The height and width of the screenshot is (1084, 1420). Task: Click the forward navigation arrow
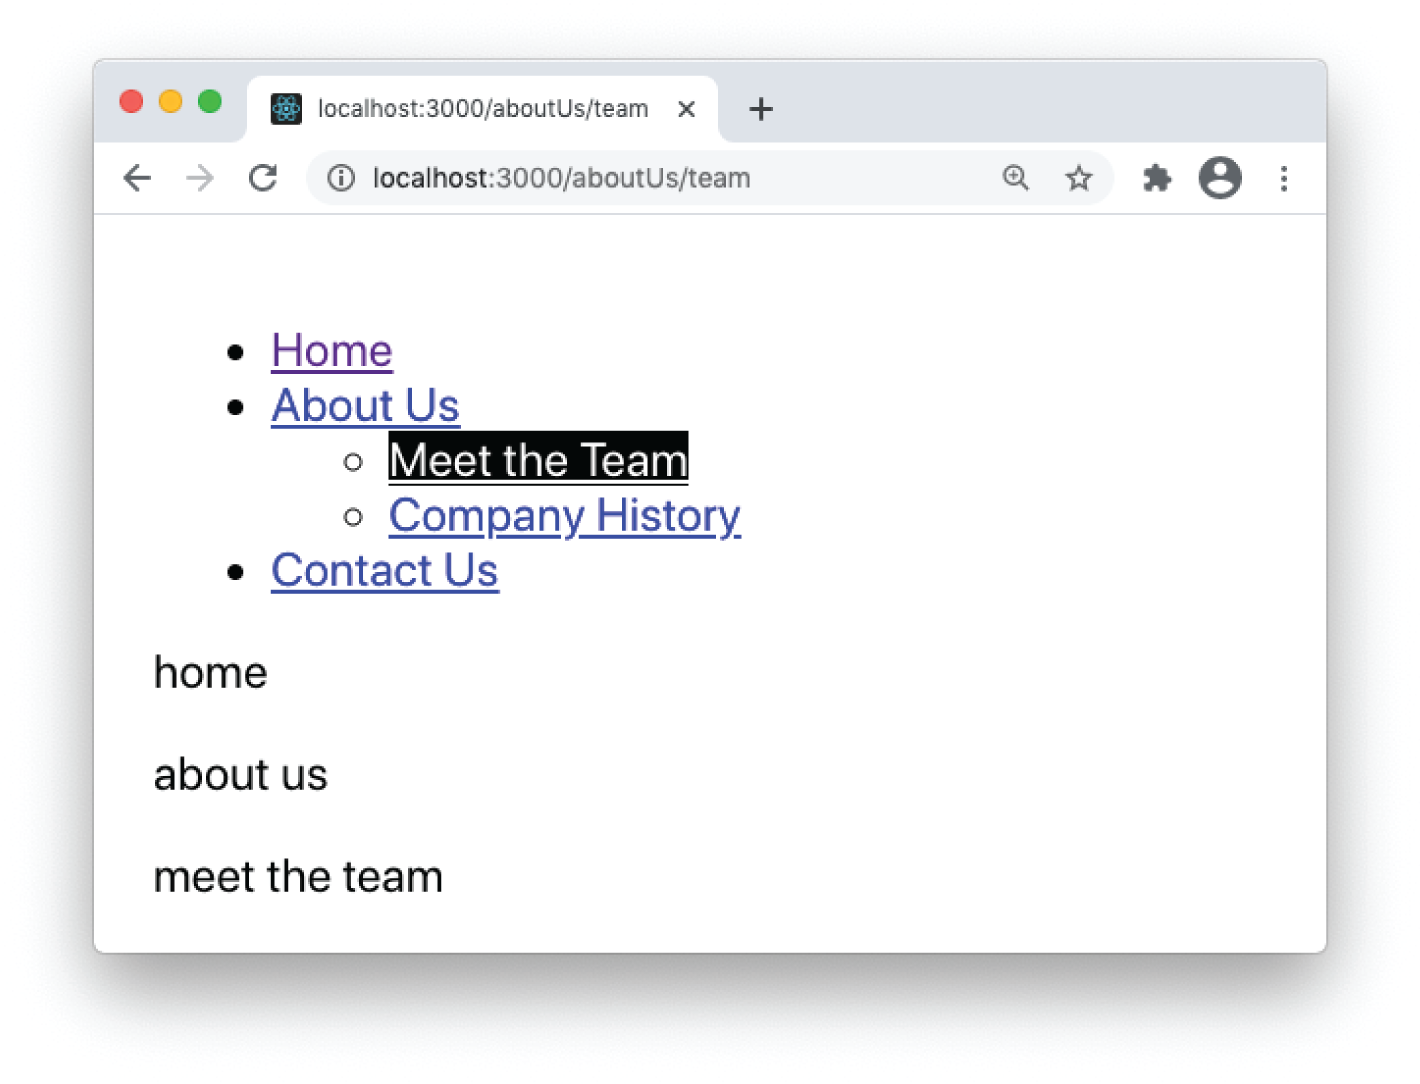tap(200, 178)
